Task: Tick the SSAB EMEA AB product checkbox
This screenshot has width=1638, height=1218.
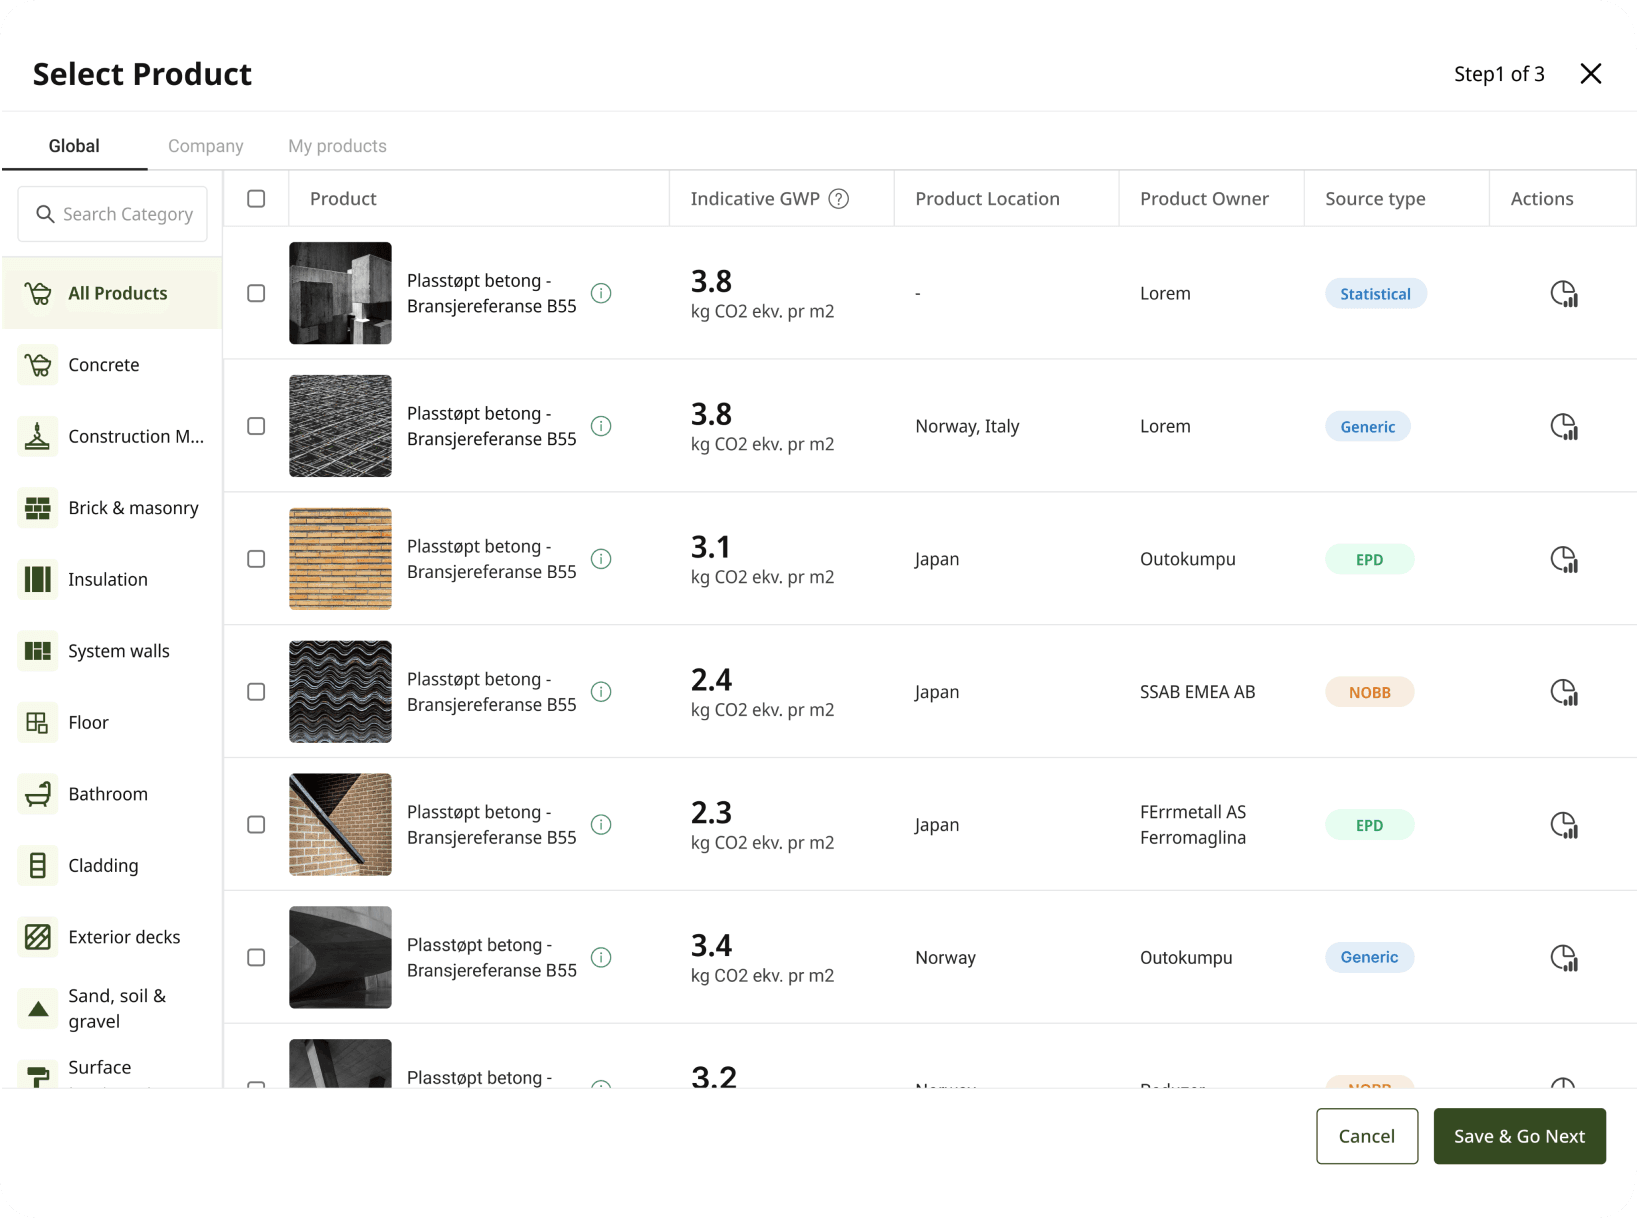Action: coord(256,692)
